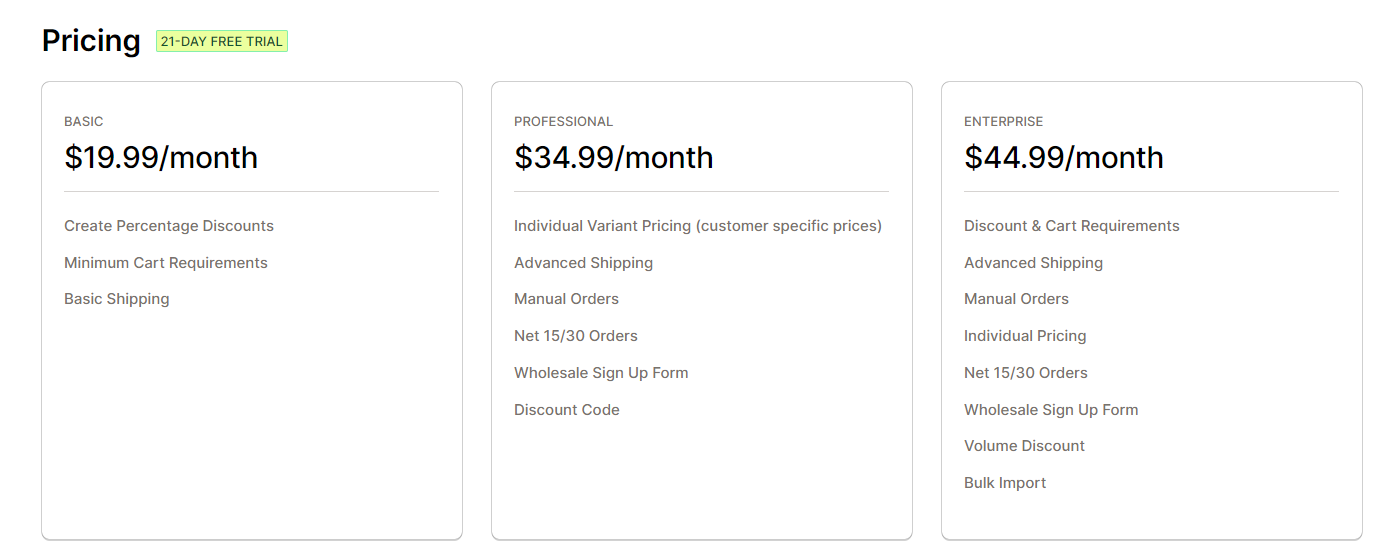Click Individual Variant Pricing feature
Image resolution: width=1387 pixels, height=554 pixels.
(698, 226)
